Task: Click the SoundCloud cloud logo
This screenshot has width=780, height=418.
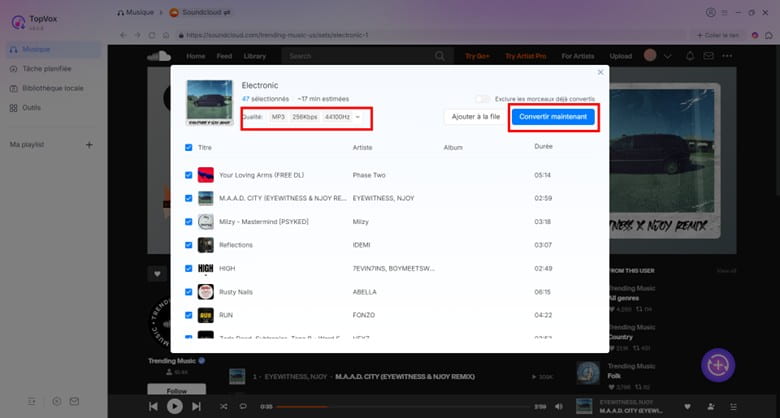Action: (159, 56)
